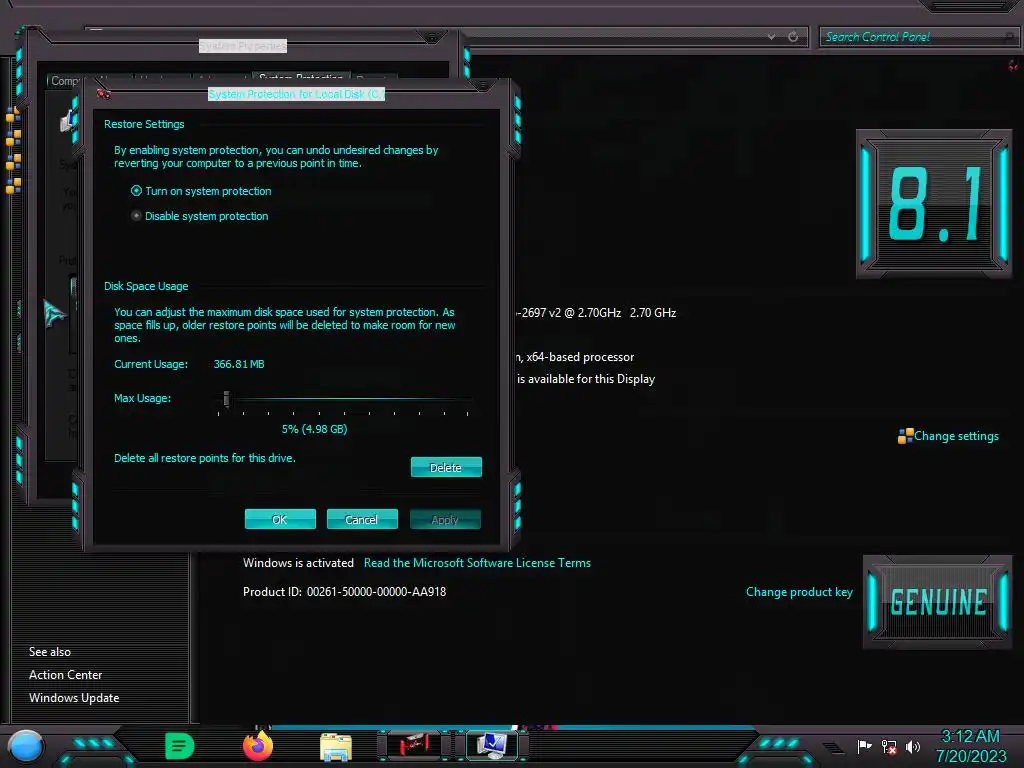1024x768 pixels.
Task: Click the network tray icon
Action: pyautogui.click(x=889, y=746)
